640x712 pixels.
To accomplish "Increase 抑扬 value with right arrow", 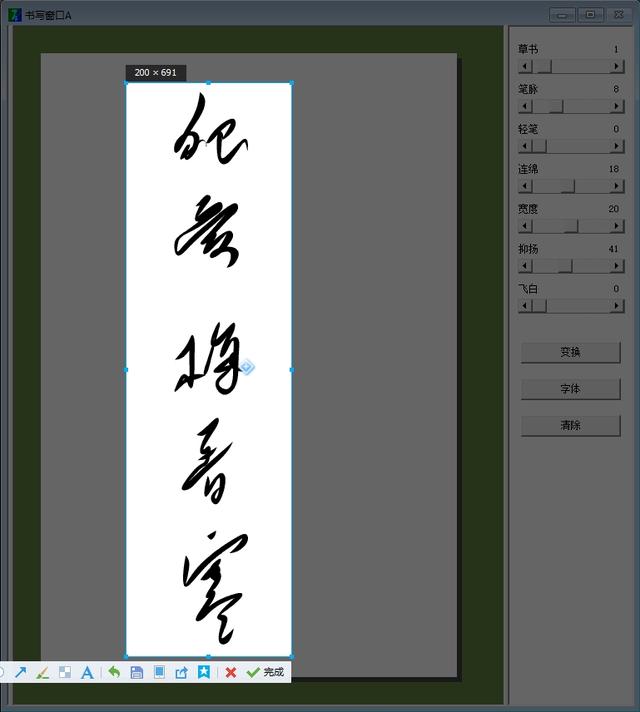I will [616, 266].
